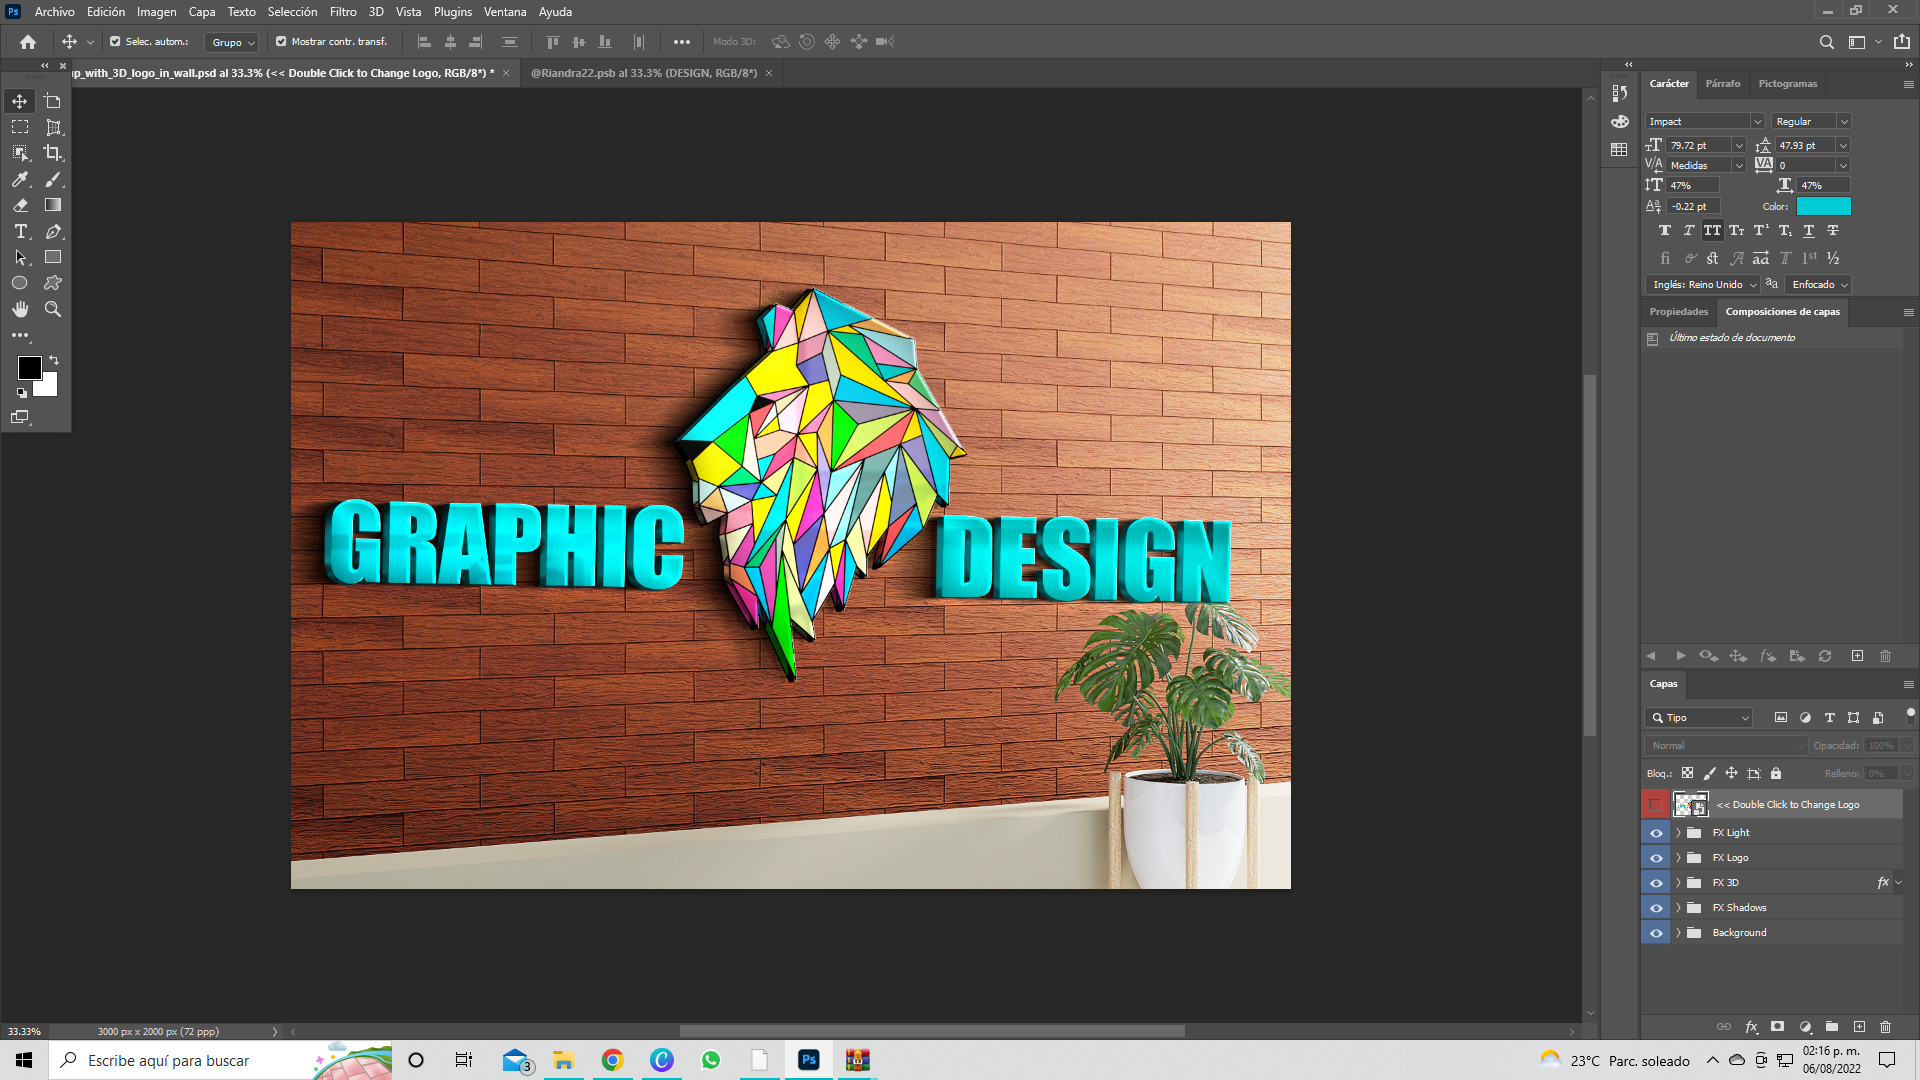The height and width of the screenshot is (1080, 1920).
Task: Click delete layer trash icon
Action: [1885, 1027]
